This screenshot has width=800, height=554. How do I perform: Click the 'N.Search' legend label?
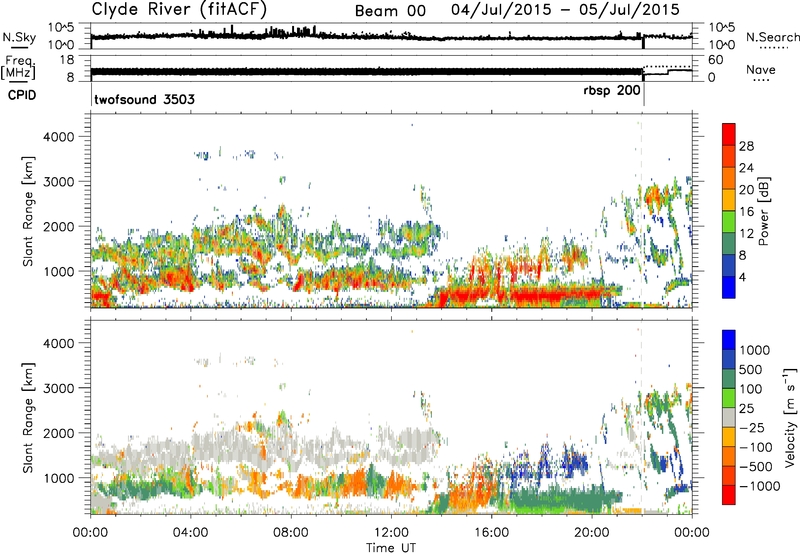(772, 37)
